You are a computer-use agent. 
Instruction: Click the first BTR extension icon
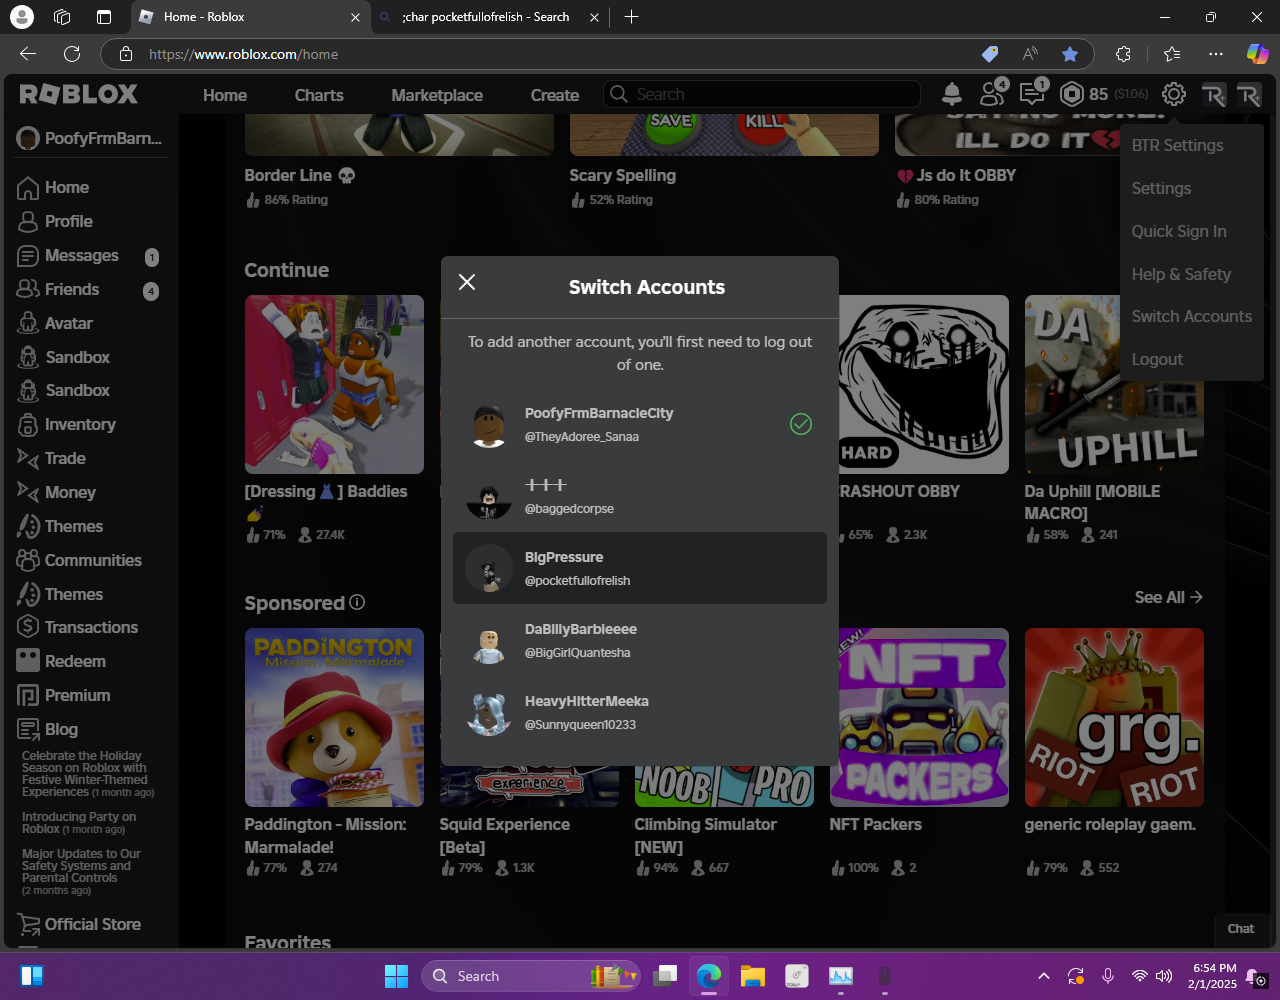click(1214, 94)
